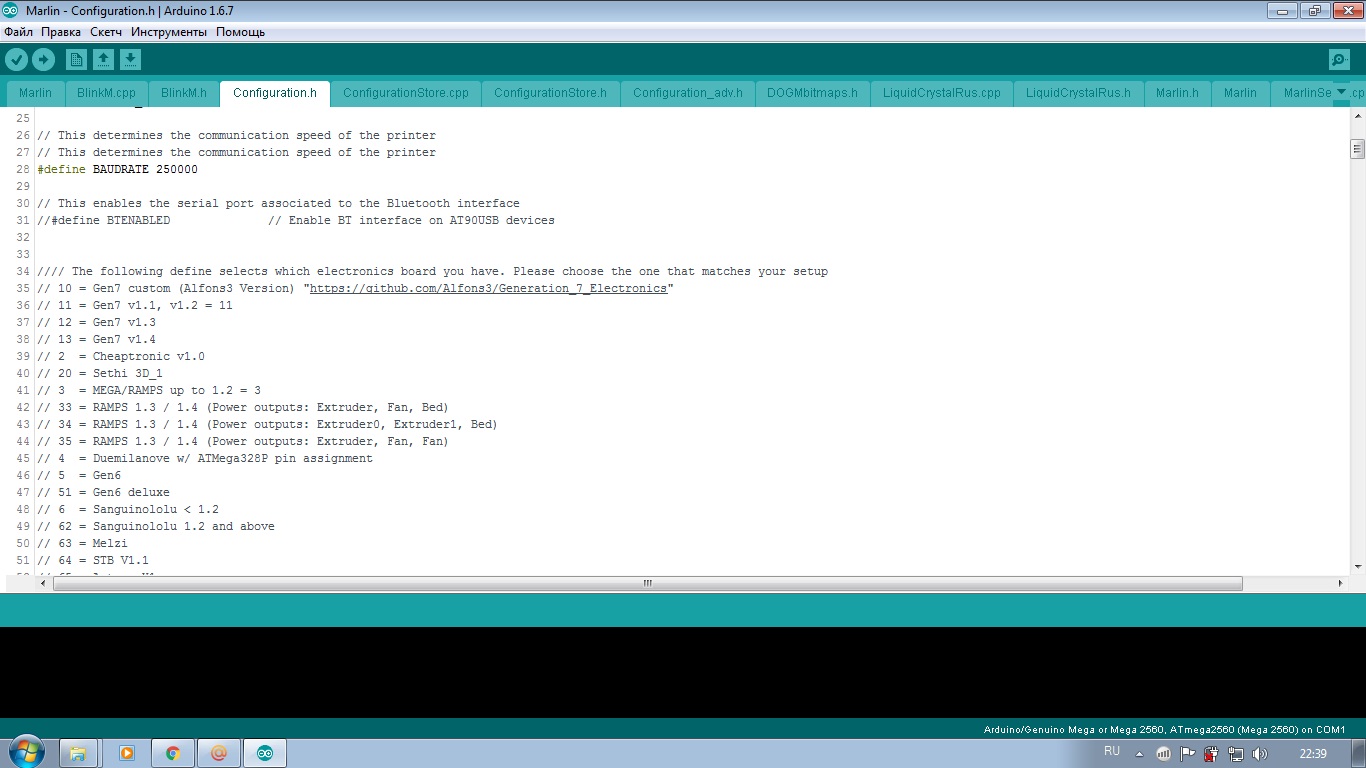Switch to the LiquidCrystalRus.cpp tab
The image size is (1366, 768).
(x=941, y=93)
